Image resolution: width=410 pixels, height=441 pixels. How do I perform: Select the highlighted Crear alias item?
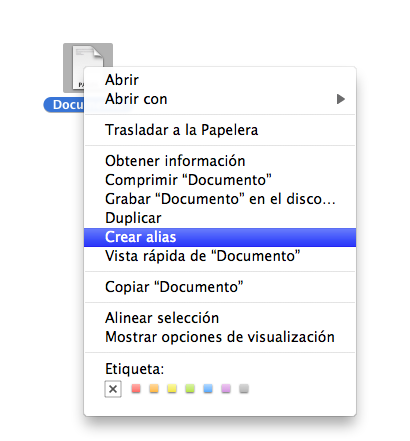[x=220, y=237]
